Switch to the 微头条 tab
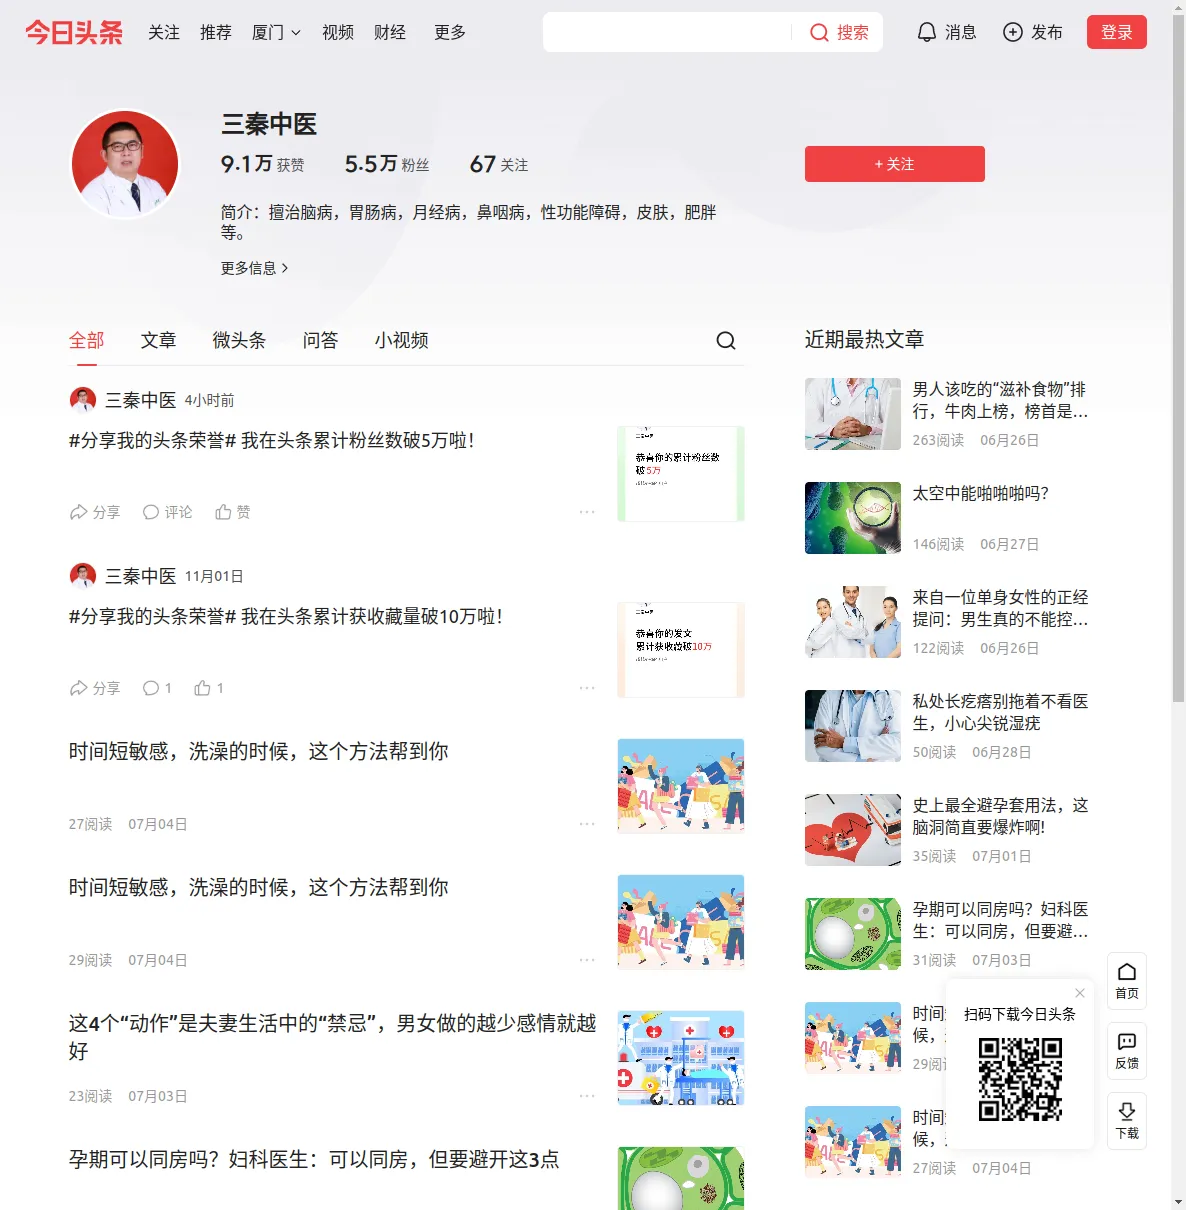The width and height of the screenshot is (1186, 1210). (x=239, y=340)
